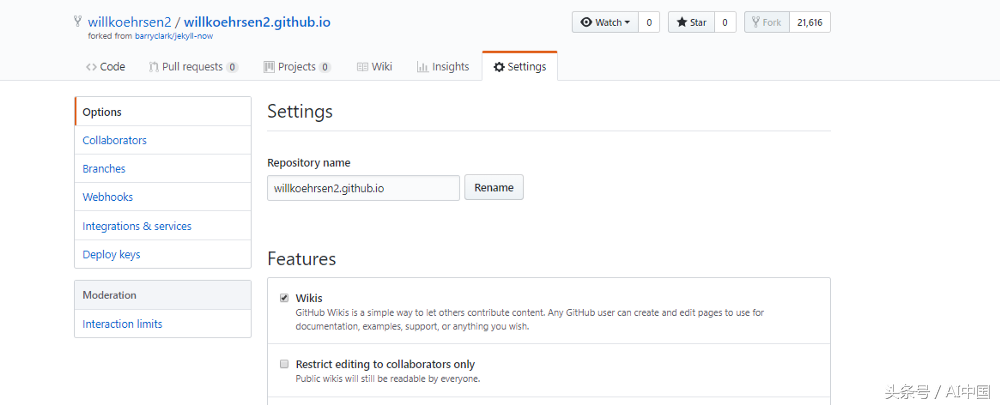Viewport: 1000px width, 405px height.
Task: Click the fork icon beside willkoehrsen2
Action: click(x=78, y=21)
